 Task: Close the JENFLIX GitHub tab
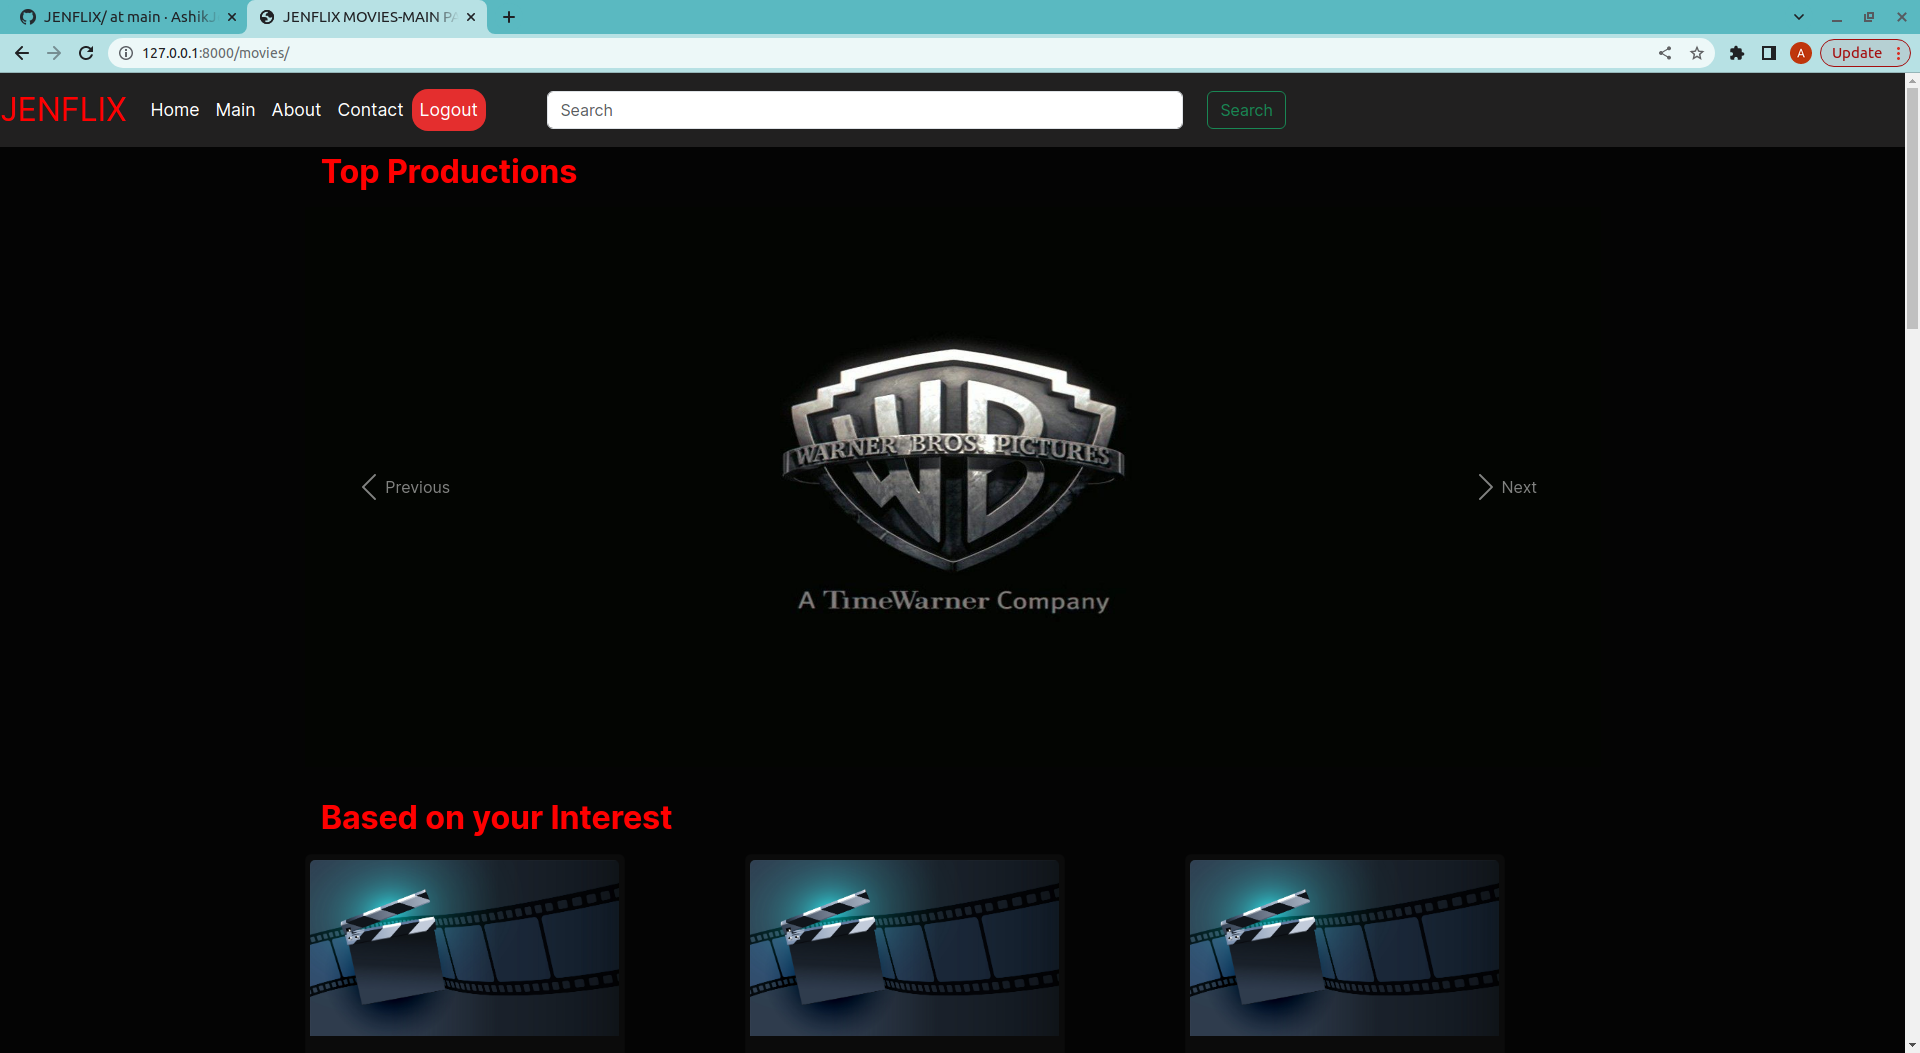point(232,17)
